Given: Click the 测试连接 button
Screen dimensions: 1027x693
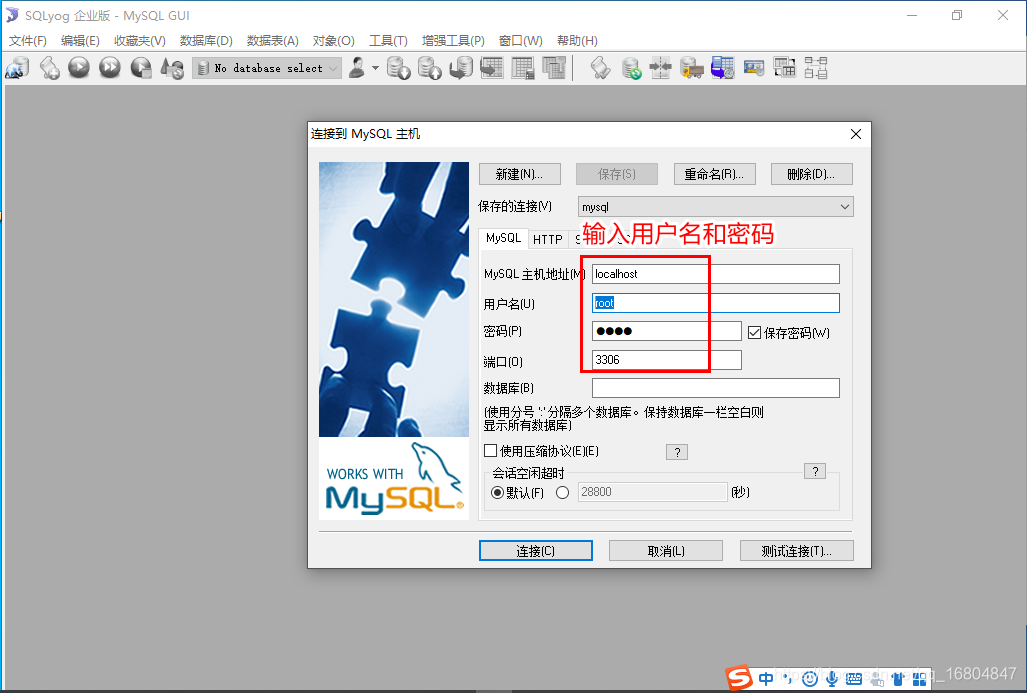Looking at the screenshot, I should pyautogui.click(x=796, y=550).
